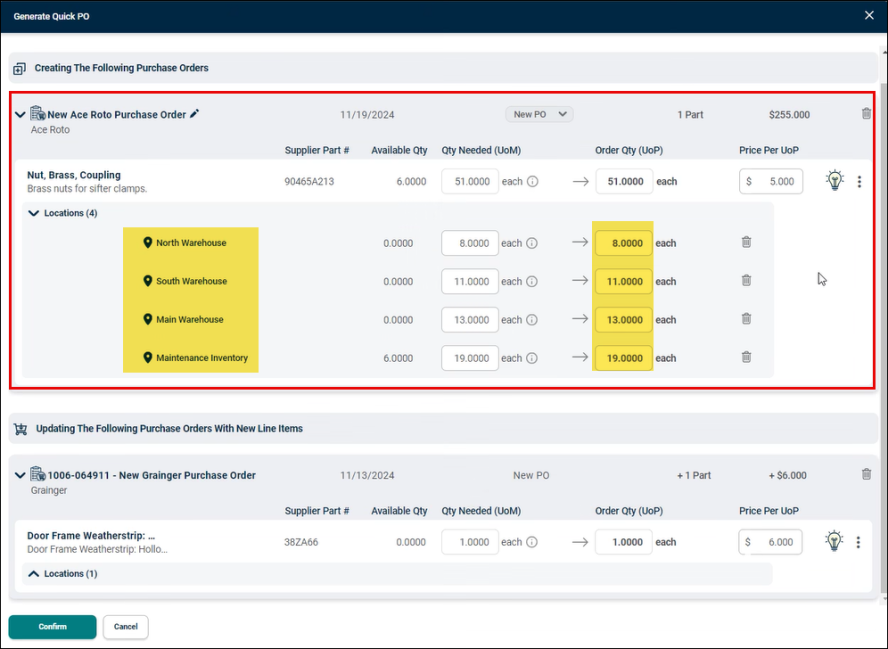Click info icon beside South Warehouse quantity needed
The height and width of the screenshot is (649, 888).
(x=532, y=281)
